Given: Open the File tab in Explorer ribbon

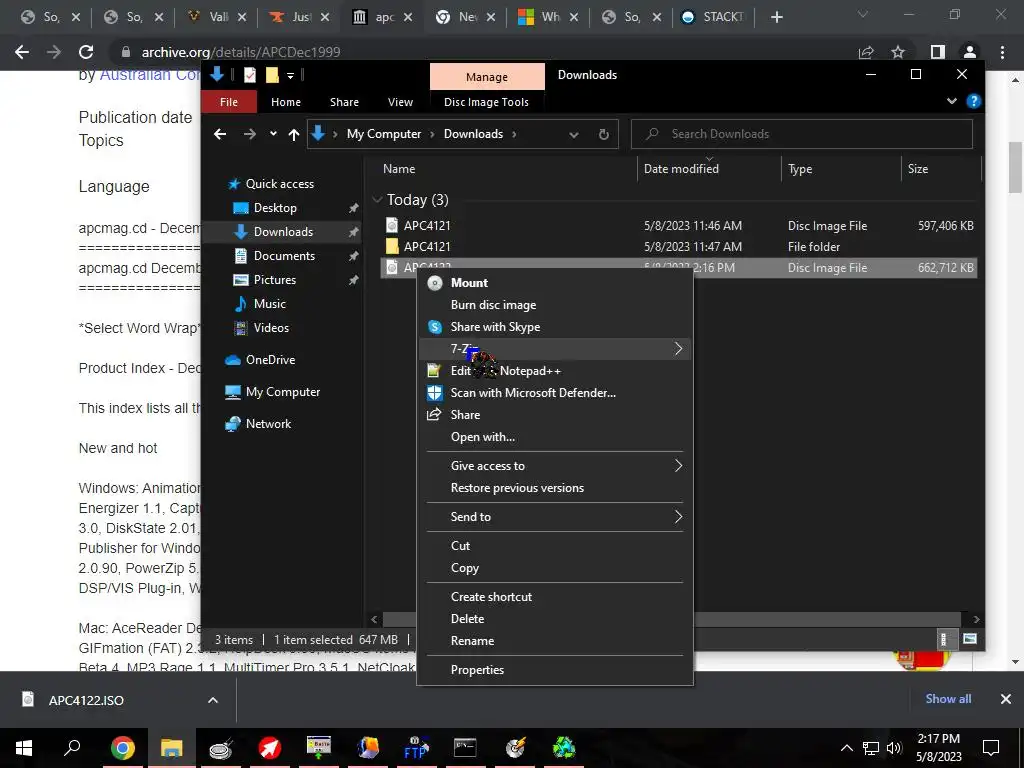Looking at the screenshot, I should pyautogui.click(x=229, y=102).
